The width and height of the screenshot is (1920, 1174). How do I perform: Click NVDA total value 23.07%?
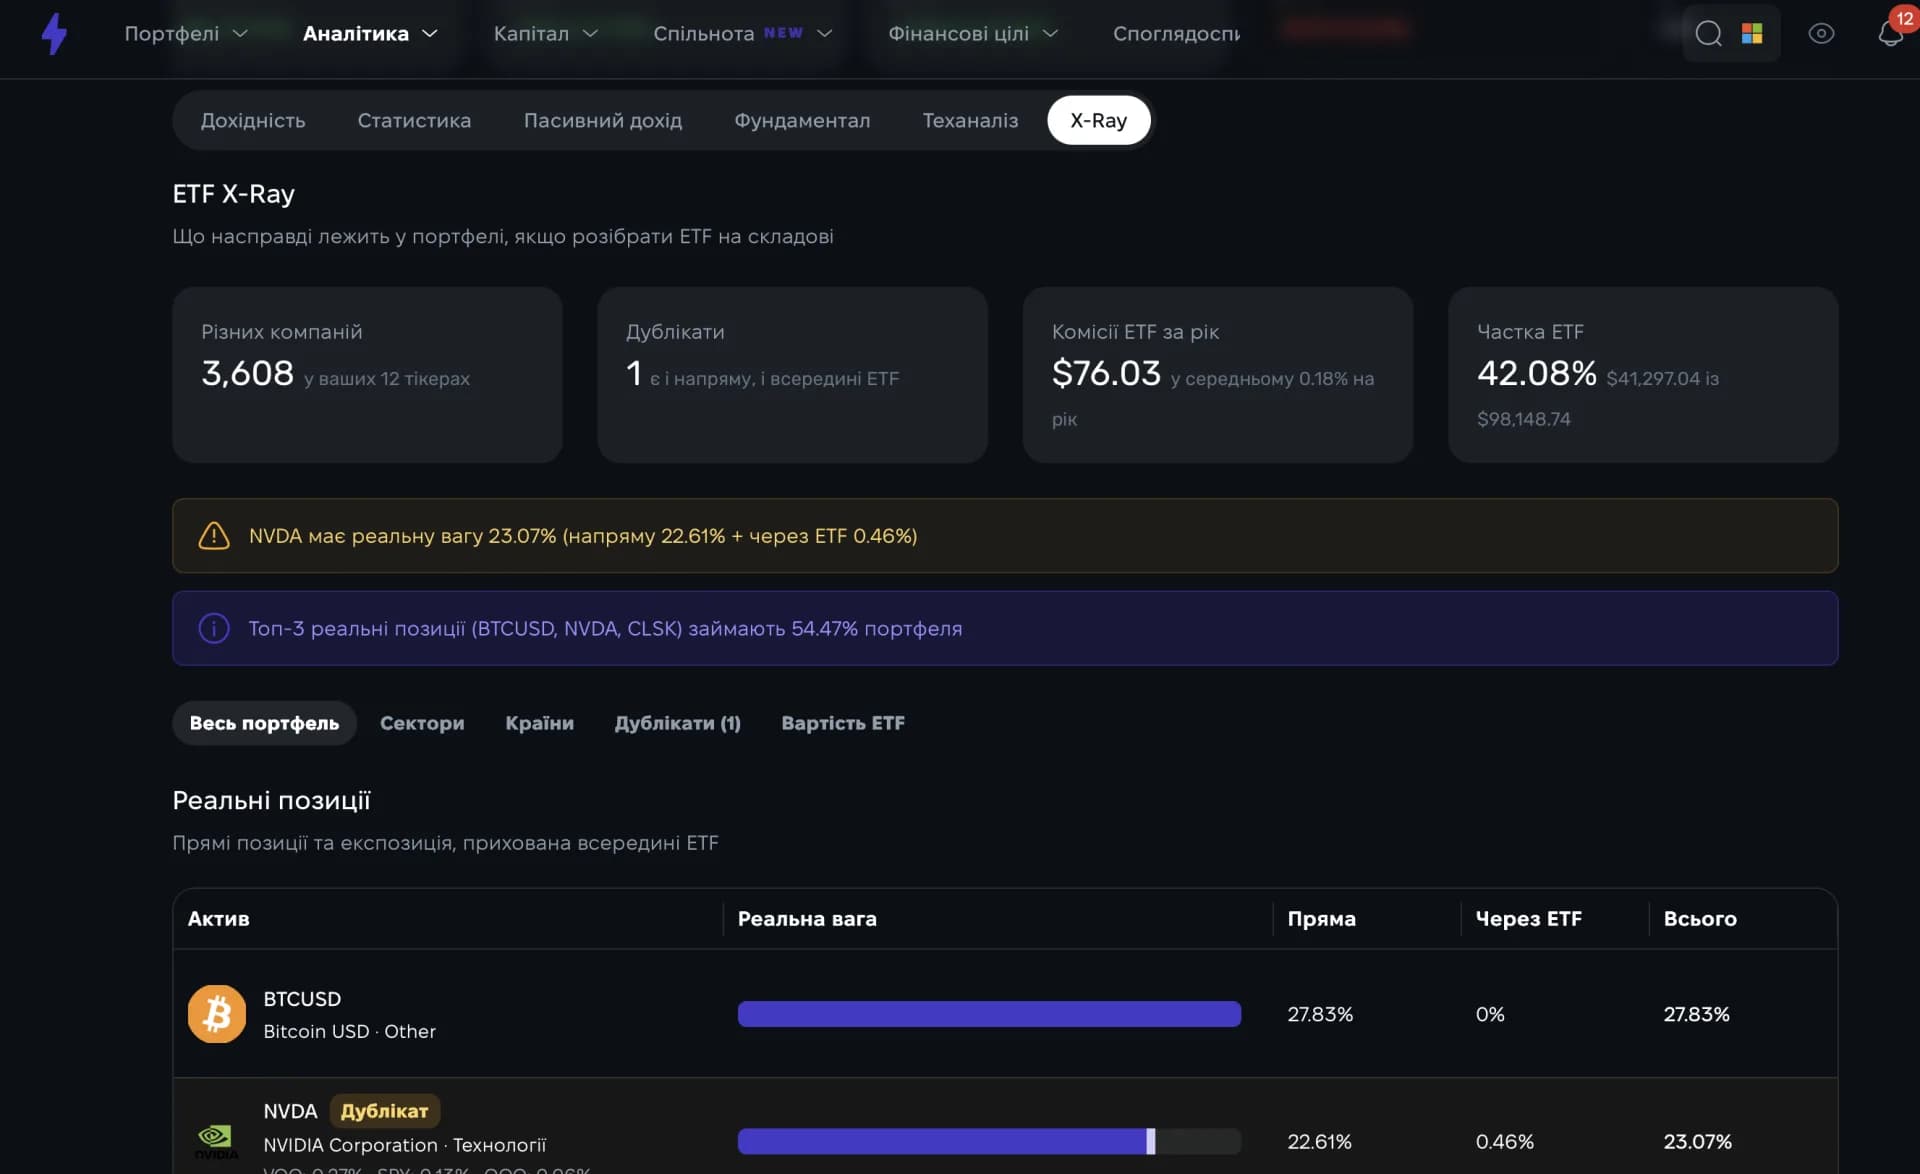click(x=1697, y=1141)
